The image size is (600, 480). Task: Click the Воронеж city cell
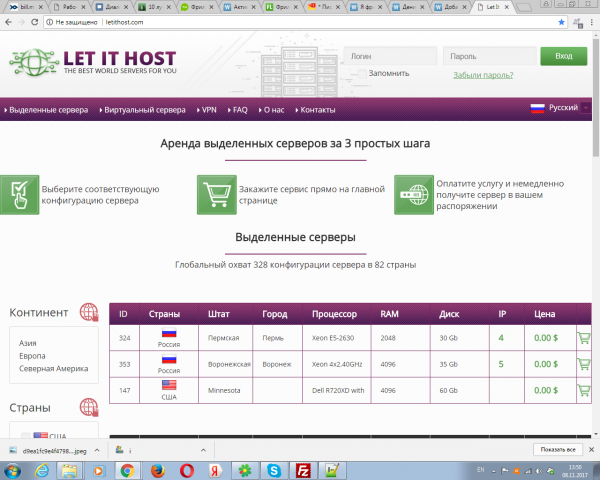[277, 364]
